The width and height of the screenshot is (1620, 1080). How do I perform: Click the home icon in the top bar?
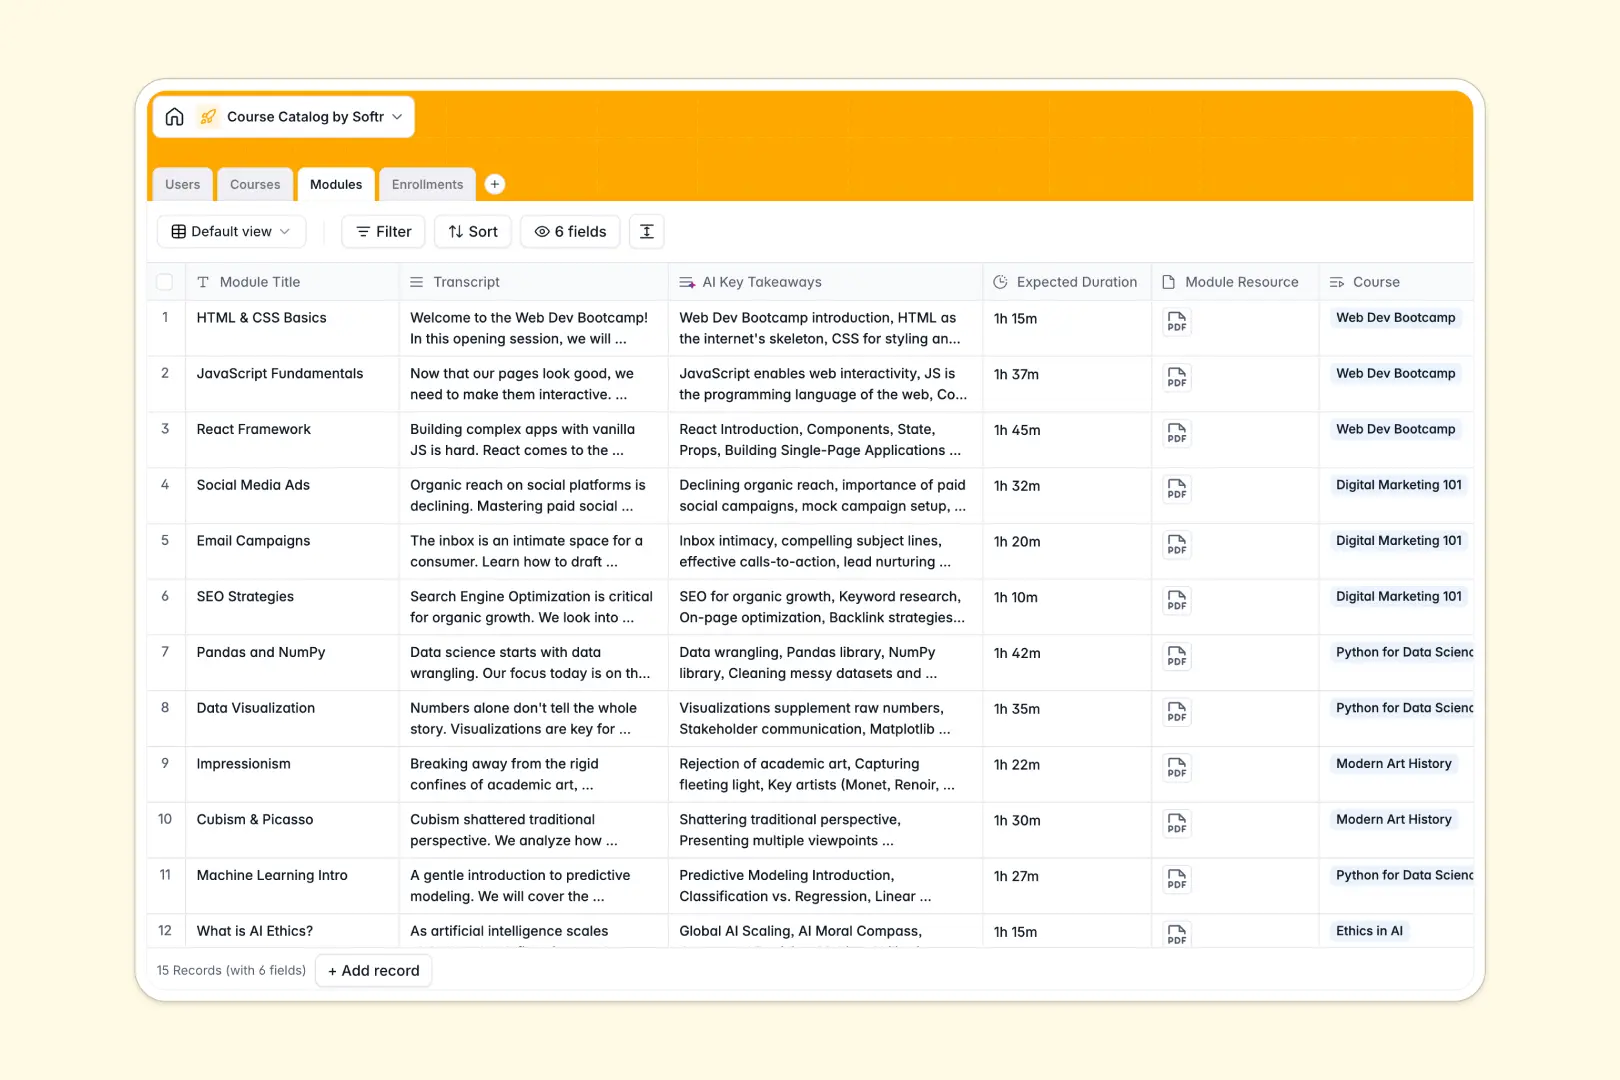174,116
